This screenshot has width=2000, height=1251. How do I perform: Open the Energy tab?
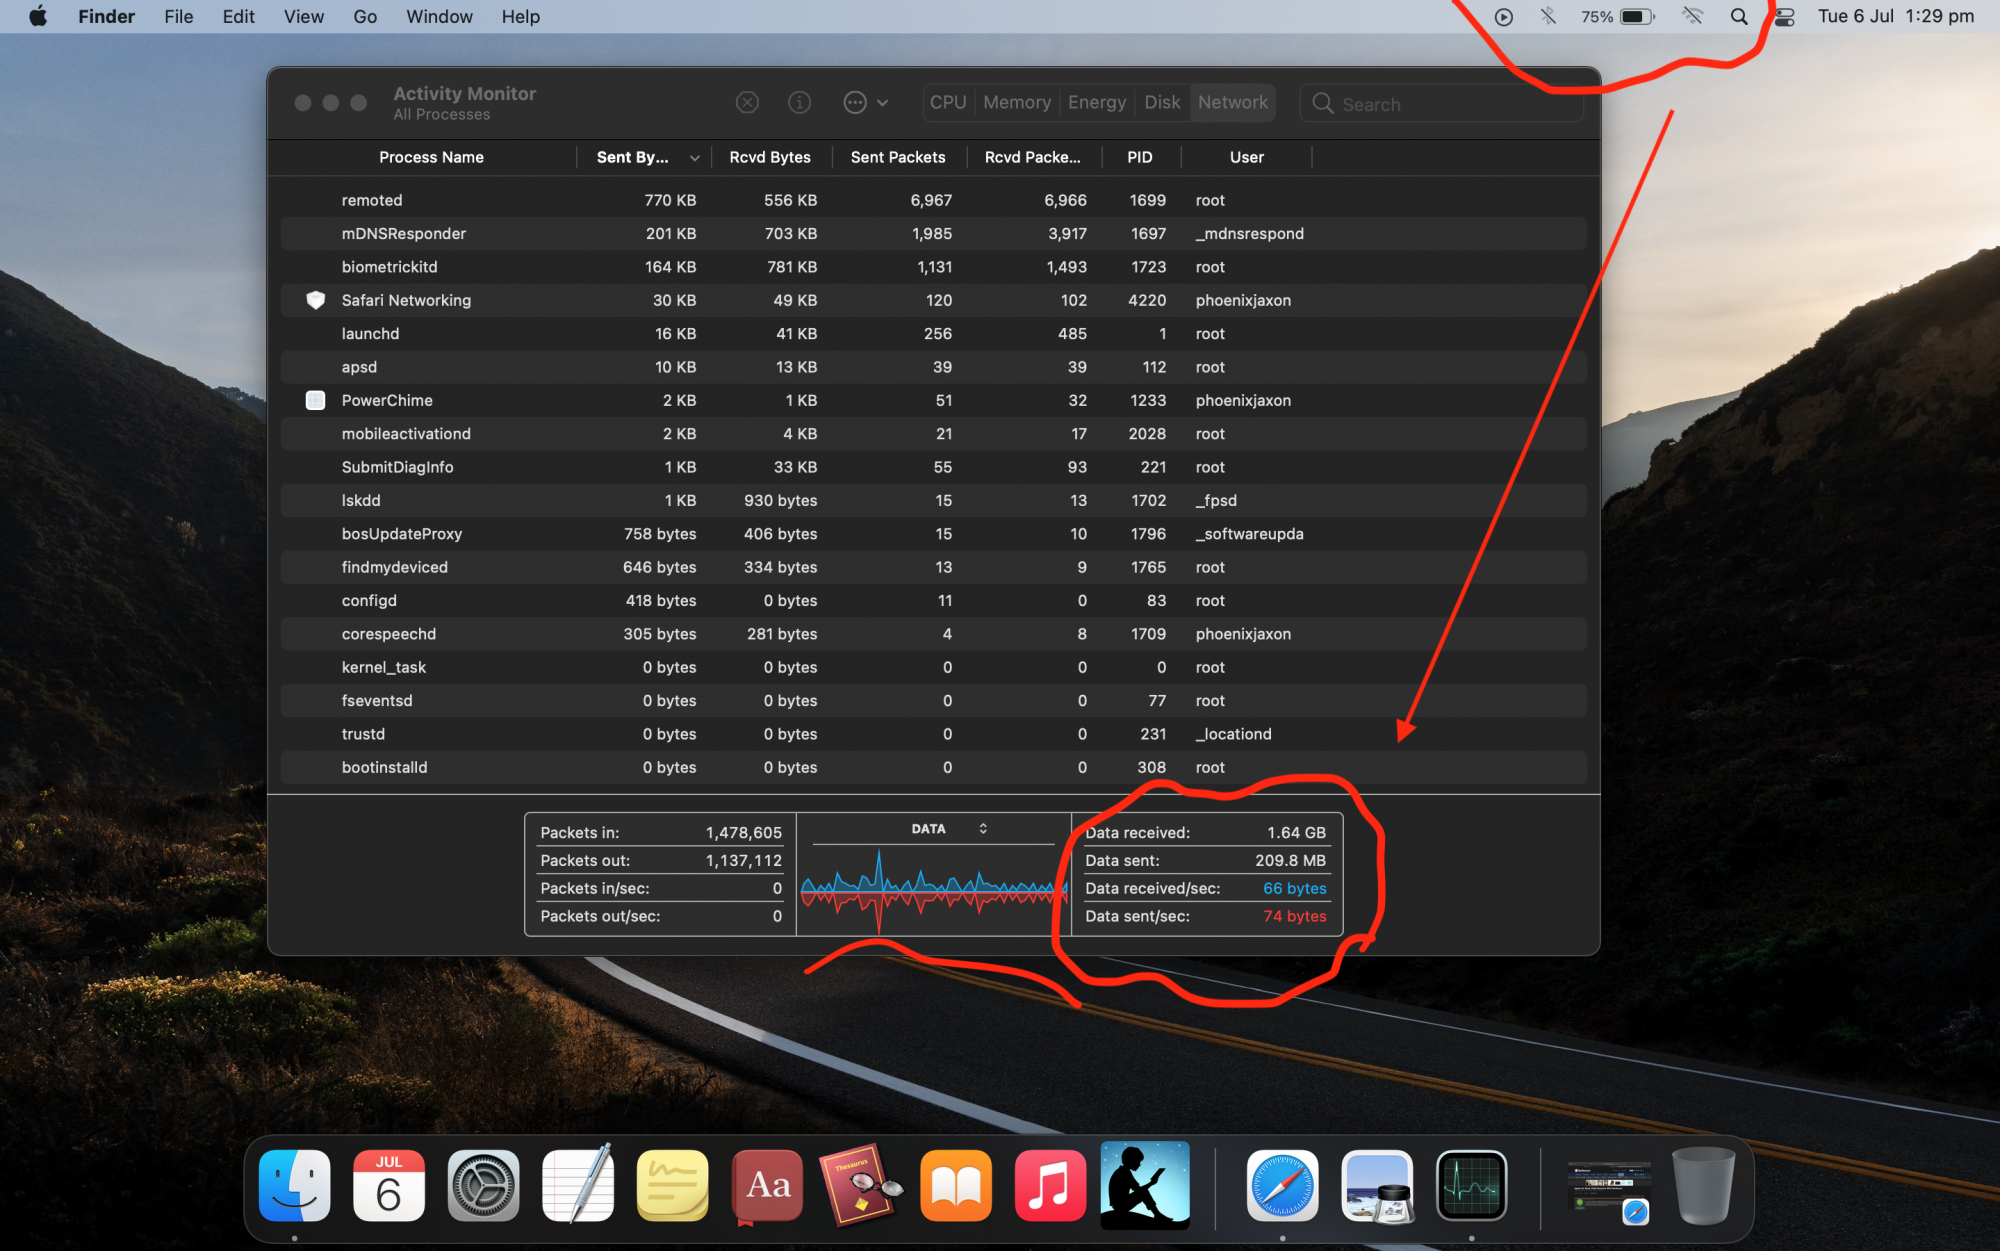coord(1096,103)
